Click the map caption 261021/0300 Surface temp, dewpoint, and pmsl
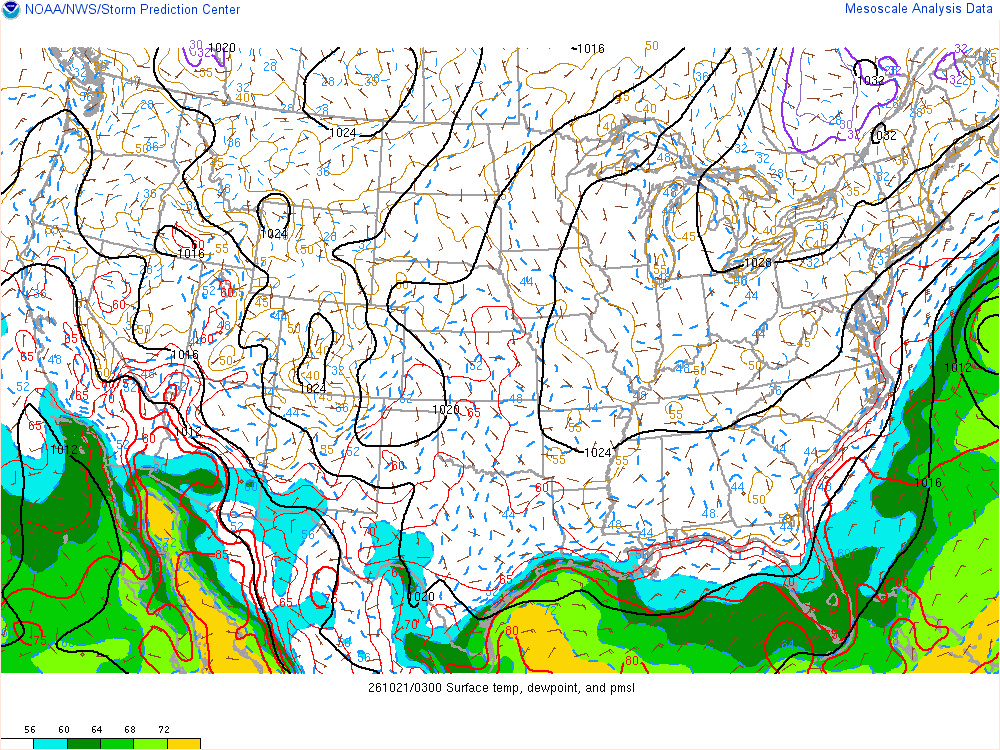This screenshot has height=750, width=1000. point(501,688)
